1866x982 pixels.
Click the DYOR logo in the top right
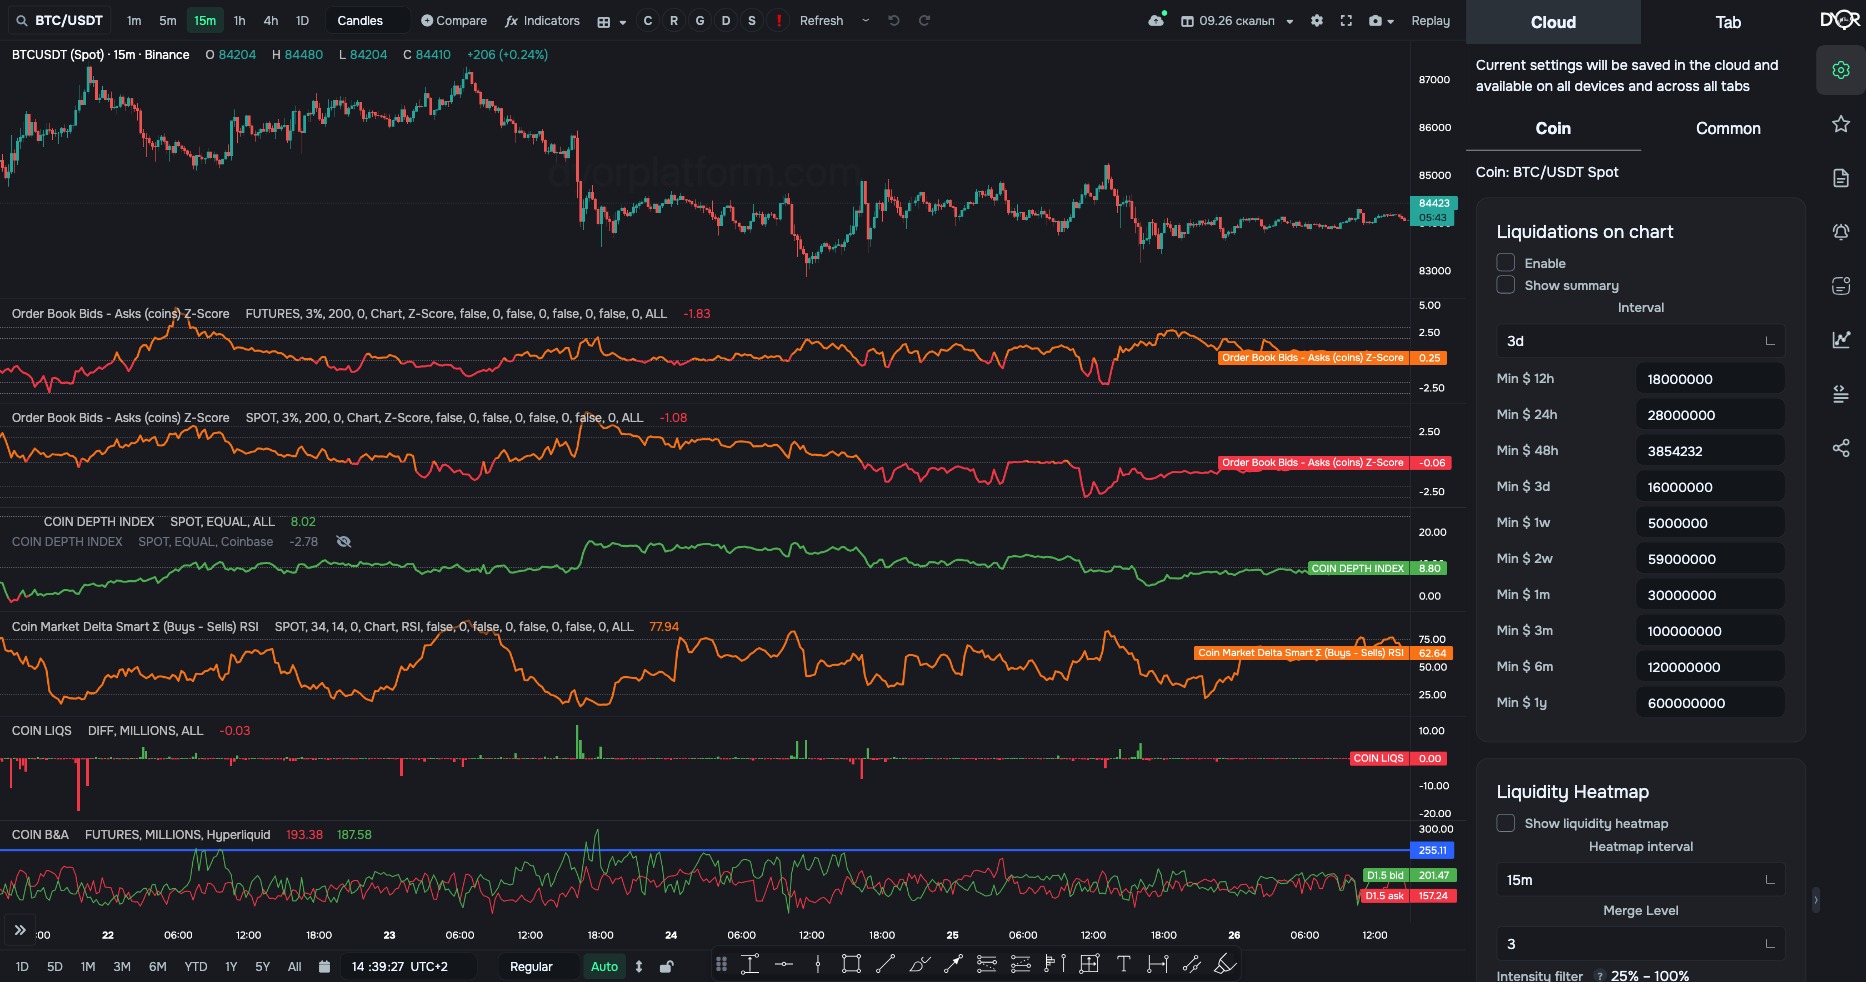click(1840, 20)
